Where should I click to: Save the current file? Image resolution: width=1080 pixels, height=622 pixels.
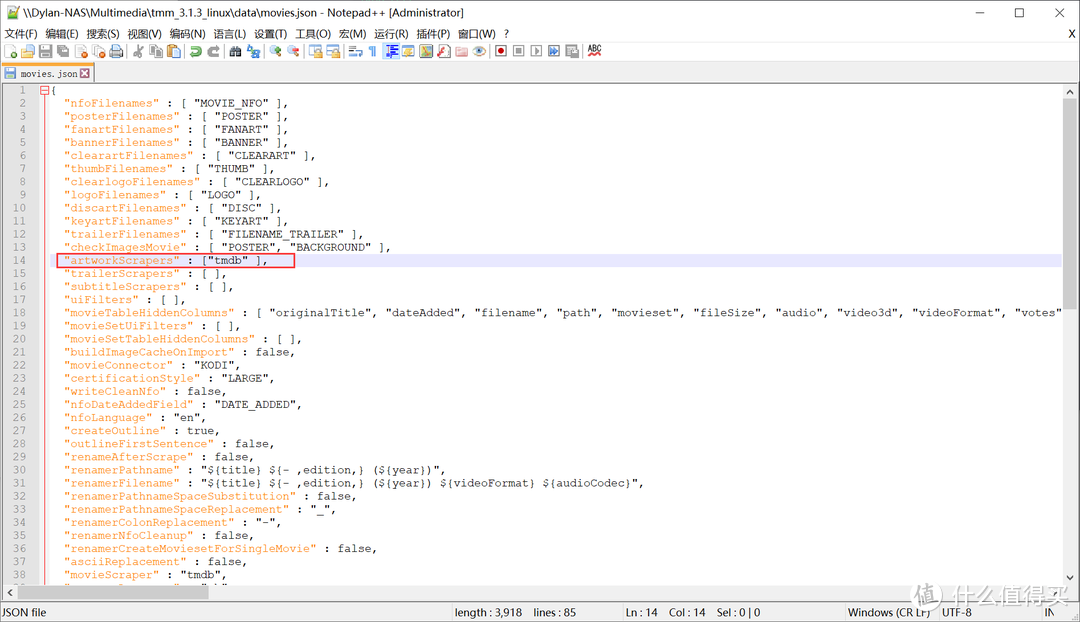45,51
